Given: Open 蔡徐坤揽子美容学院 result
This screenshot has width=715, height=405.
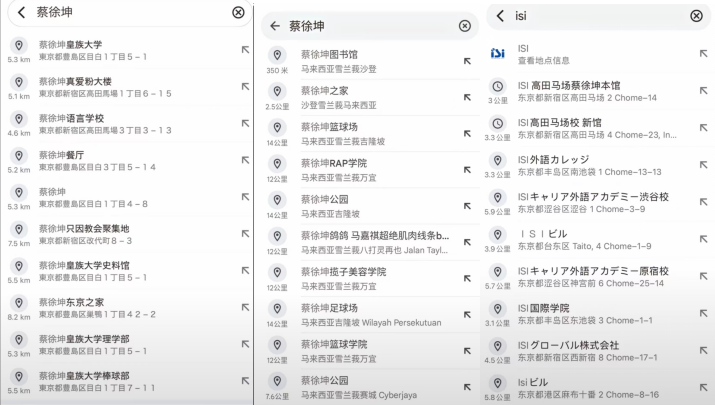Looking at the screenshot, I should click(x=370, y=279).
